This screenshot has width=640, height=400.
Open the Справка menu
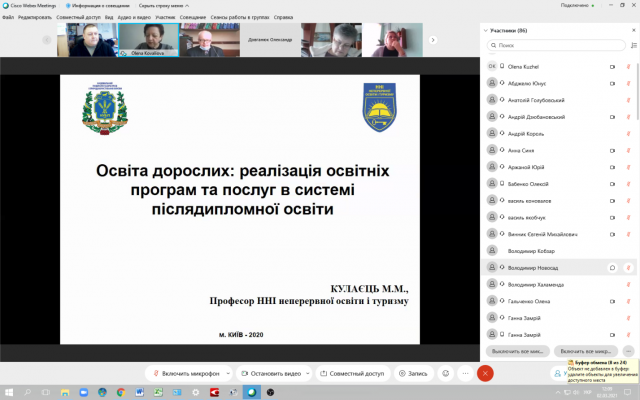[284, 17]
